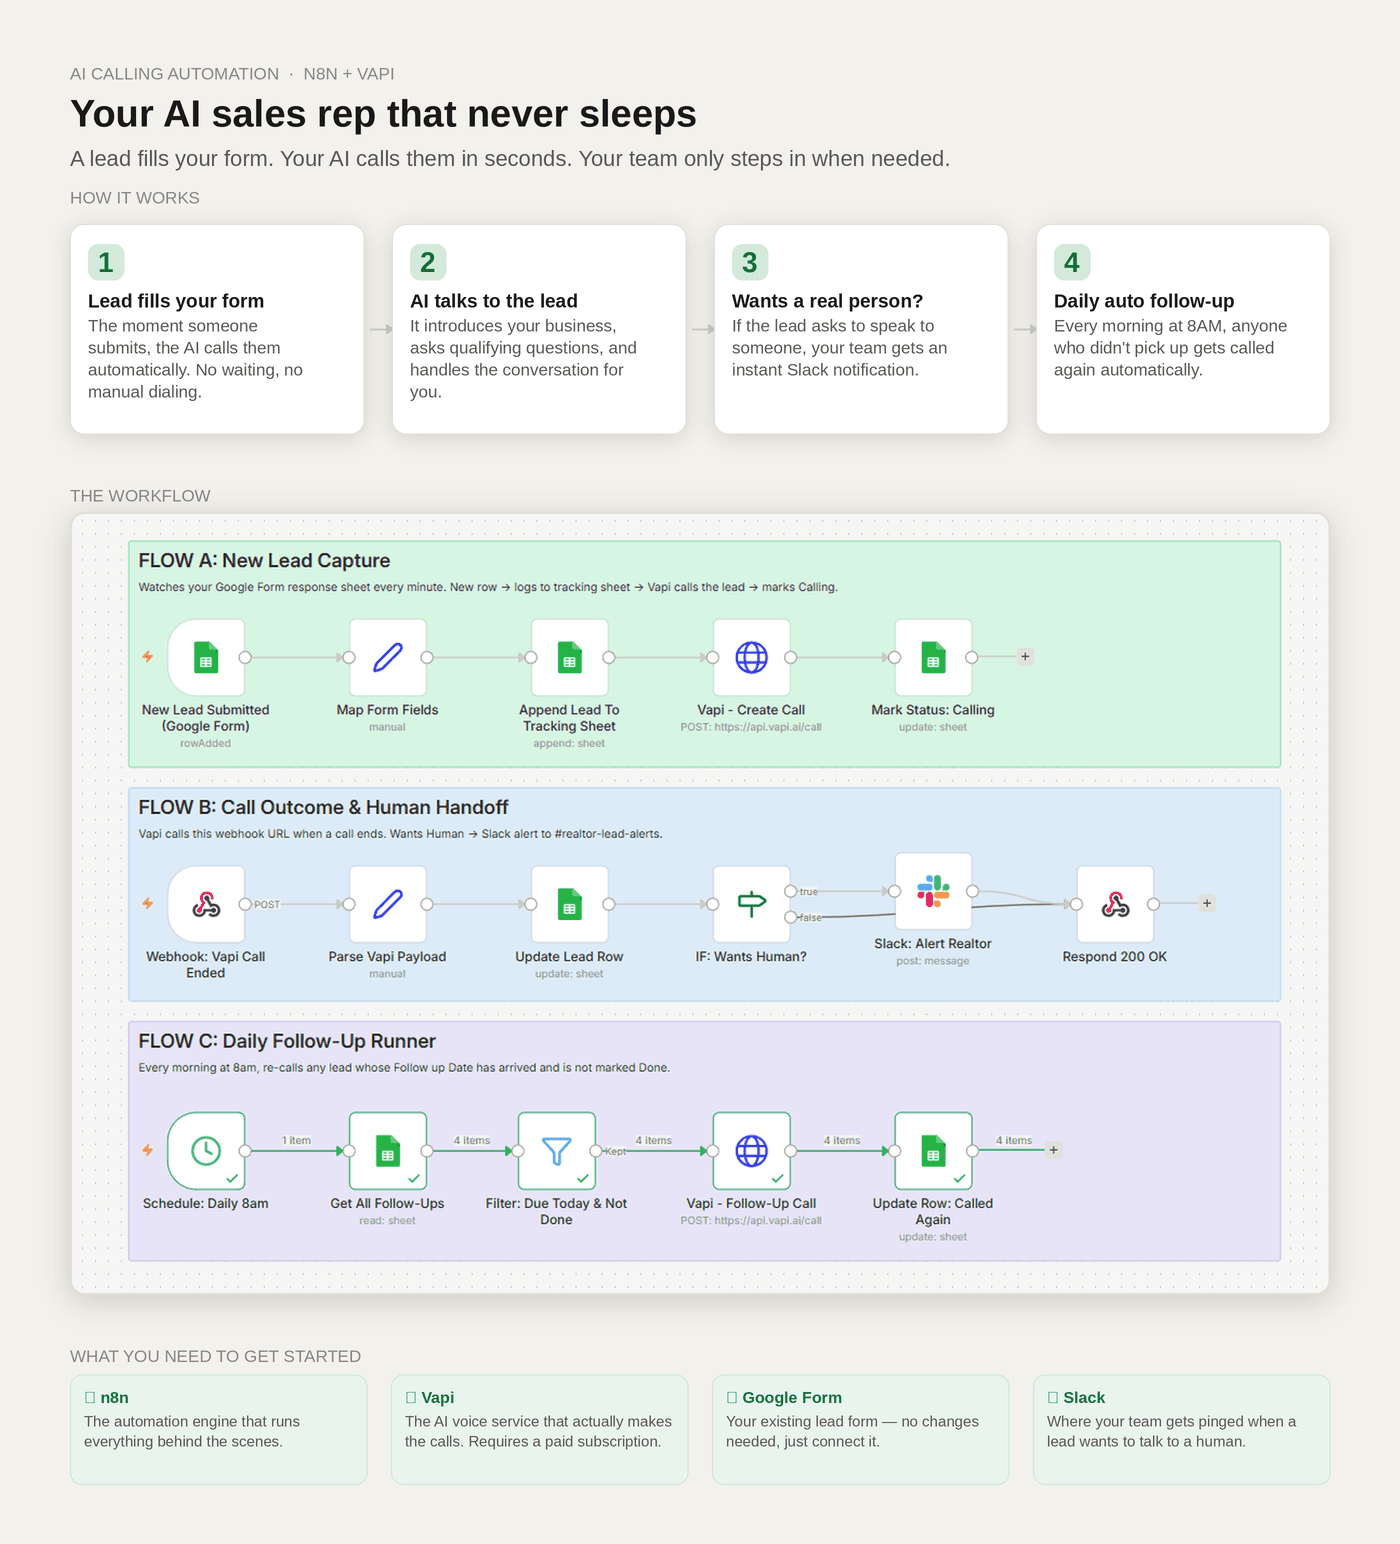Click the Google Form requirement card
Screen dimensions: 1400x1544
pyautogui.click(x=860, y=1430)
